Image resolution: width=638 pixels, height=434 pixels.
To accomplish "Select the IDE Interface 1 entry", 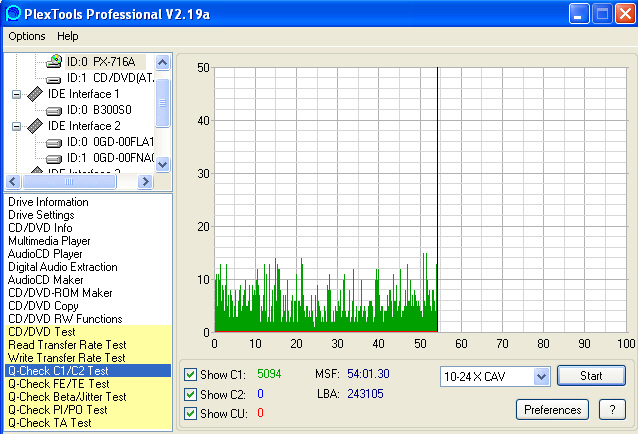I will [83, 94].
